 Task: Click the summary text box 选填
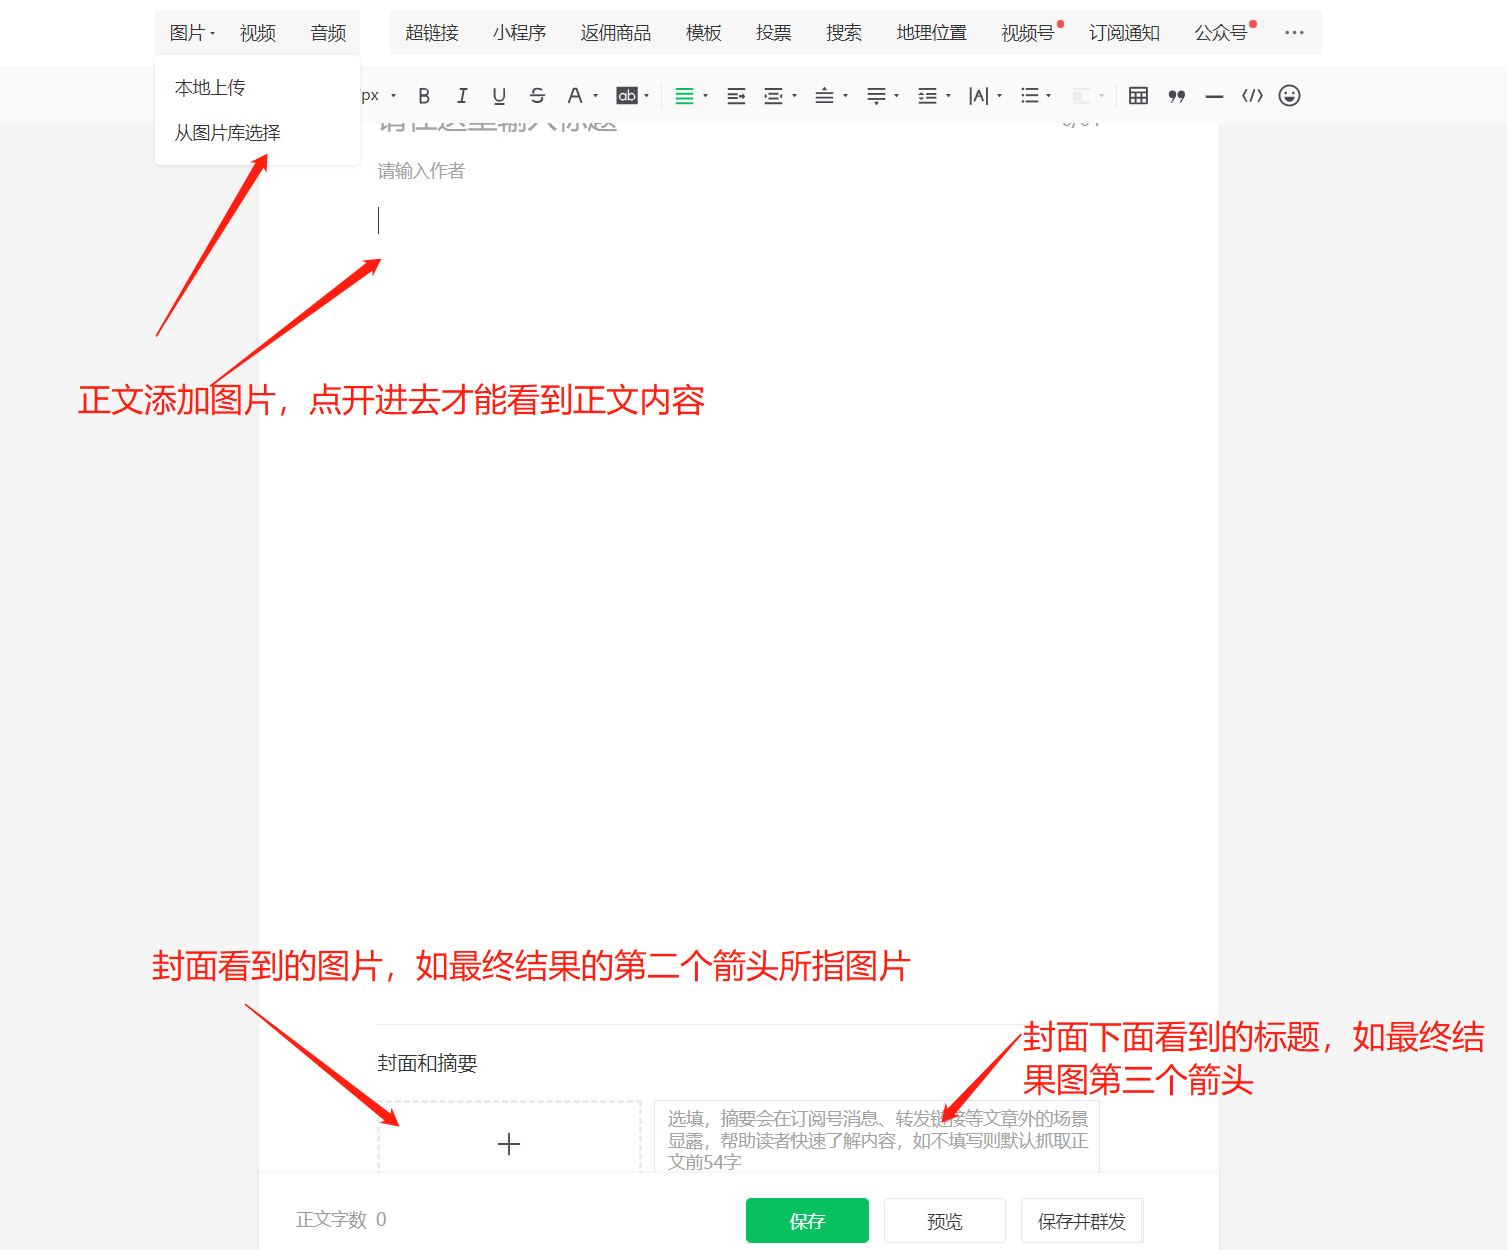click(877, 1137)
